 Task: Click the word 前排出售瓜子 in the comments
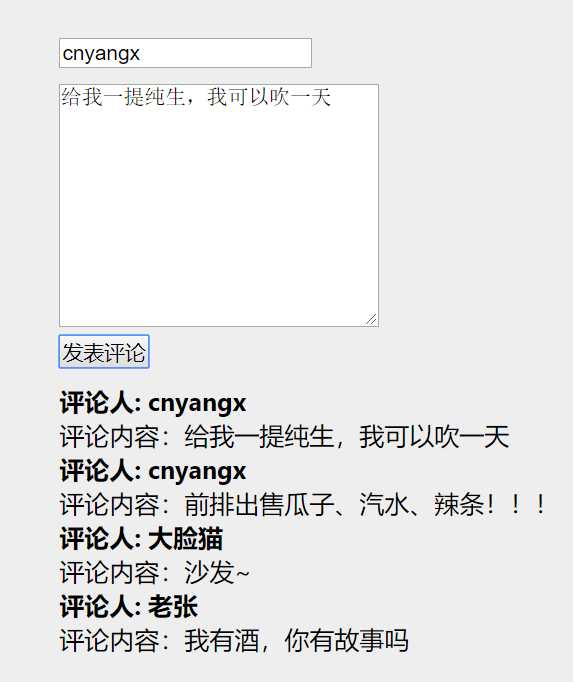259,505
